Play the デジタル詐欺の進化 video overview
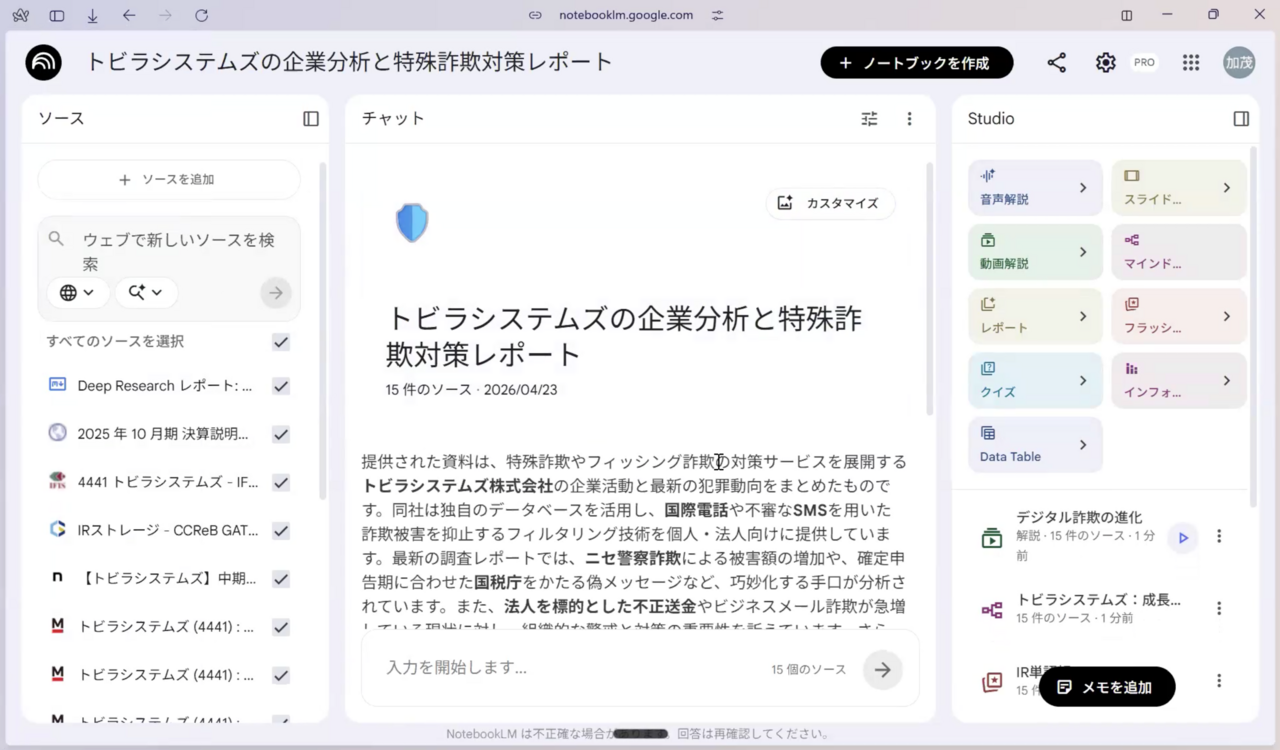The height and width of the screenshot is (750, 1280). [1183, 537]
